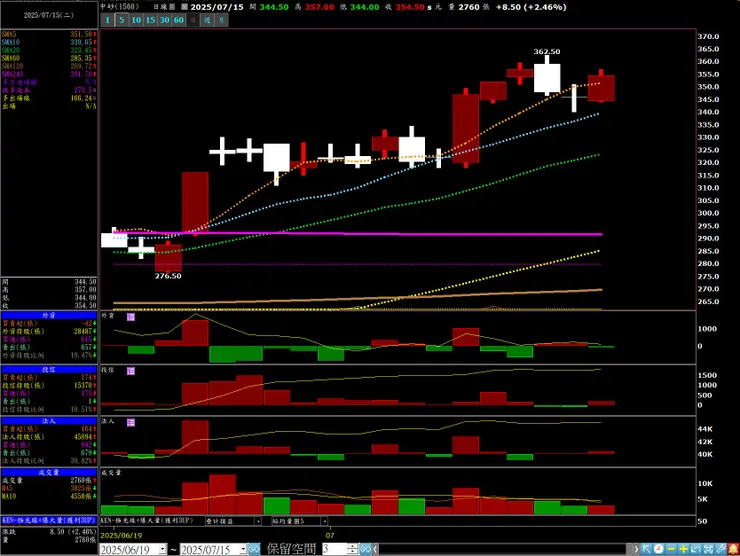
Task: Click the stock name 中砂(1560) title
Action: coord(119,7)
